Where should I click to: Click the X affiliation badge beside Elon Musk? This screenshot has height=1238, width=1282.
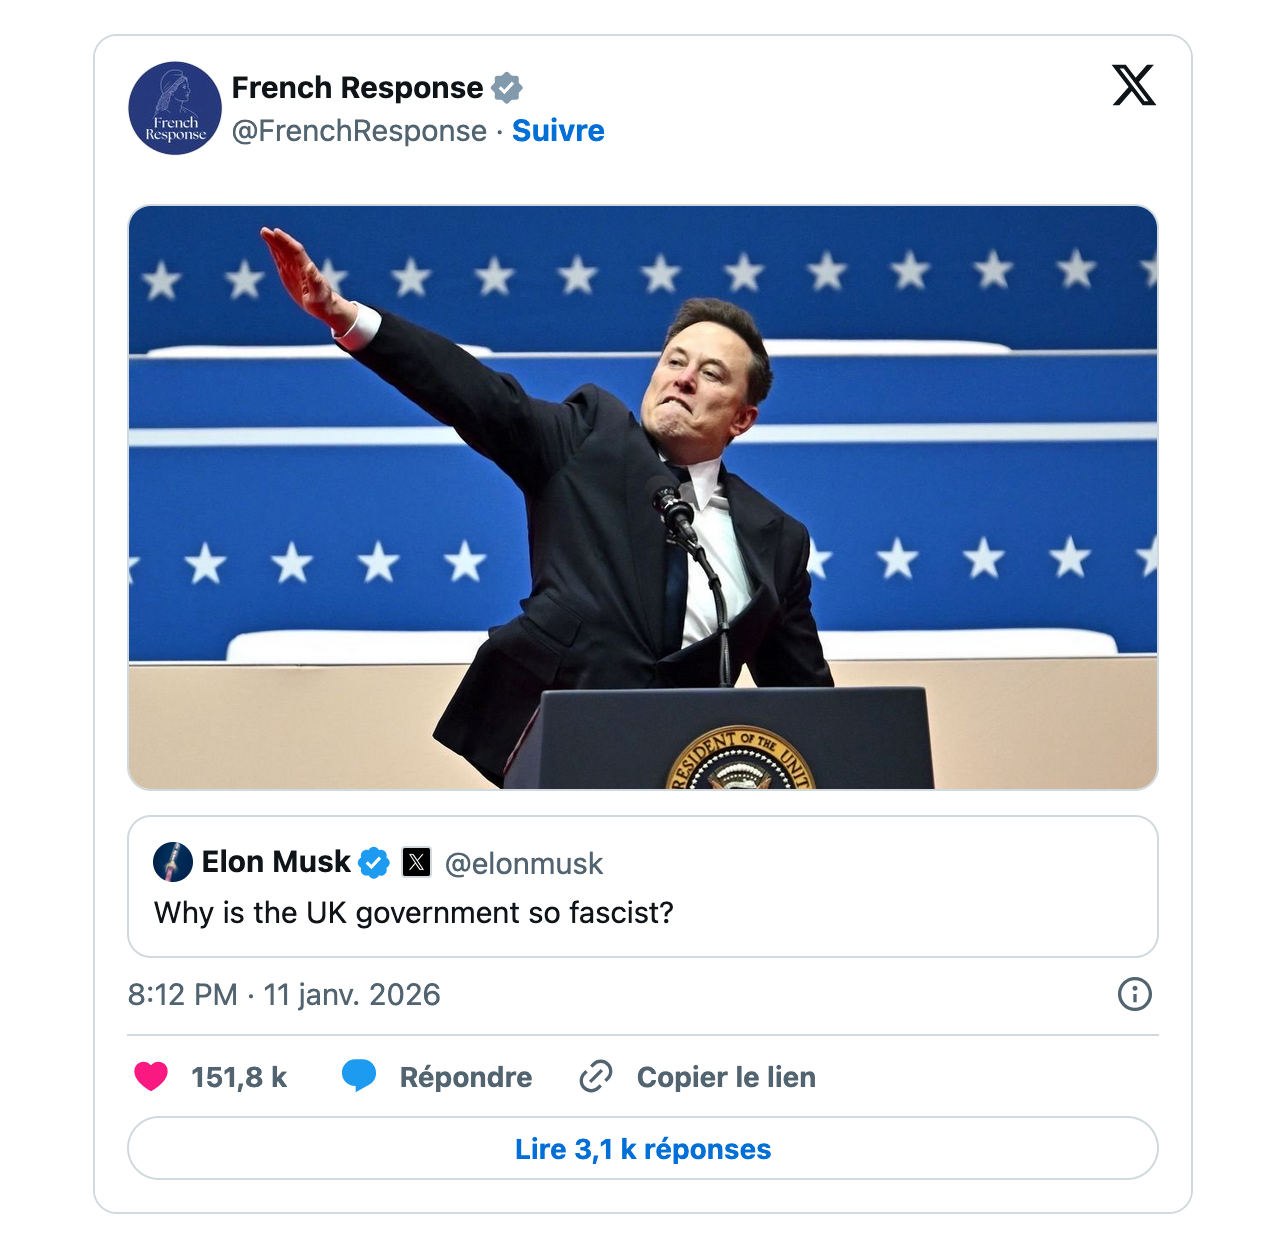(416, 862)
